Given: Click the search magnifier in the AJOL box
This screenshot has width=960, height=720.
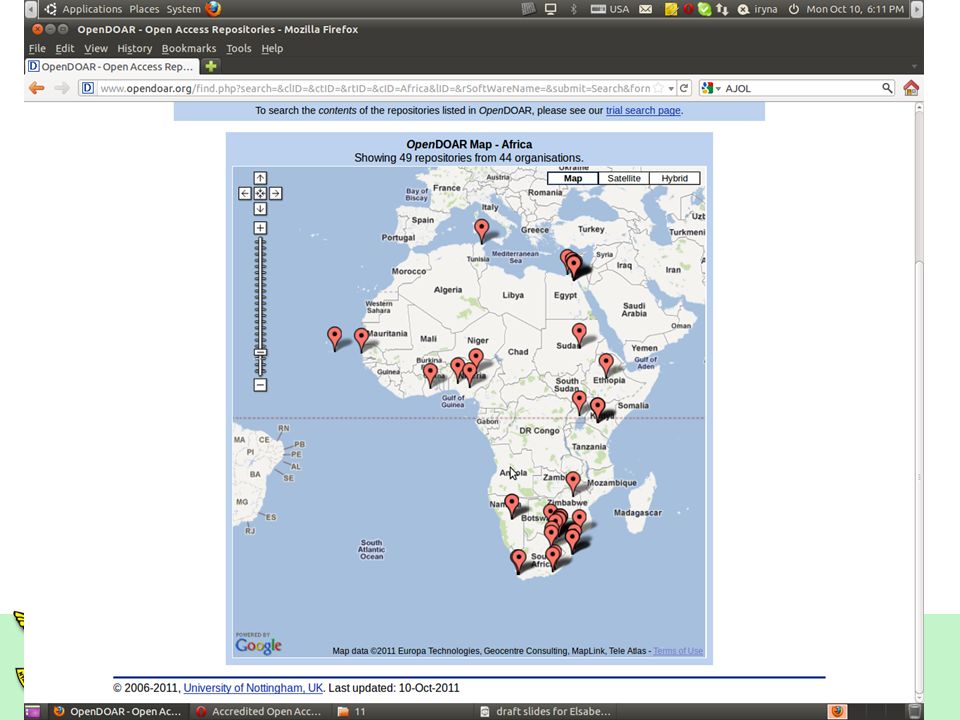Looking at the screenshot, I should point(887,88).
